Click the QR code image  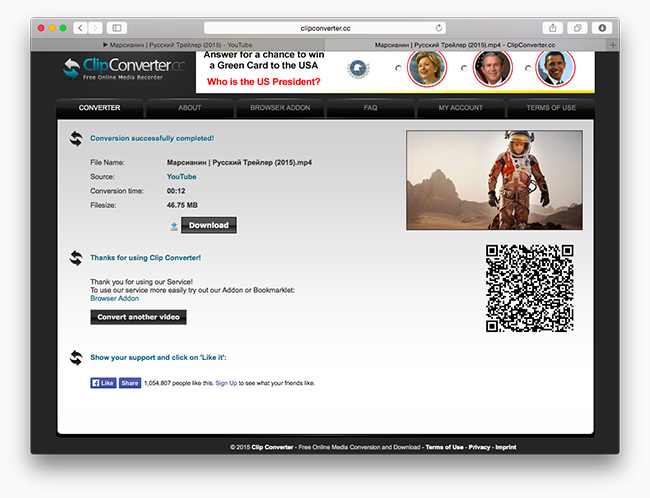click(x=530, y=288)
